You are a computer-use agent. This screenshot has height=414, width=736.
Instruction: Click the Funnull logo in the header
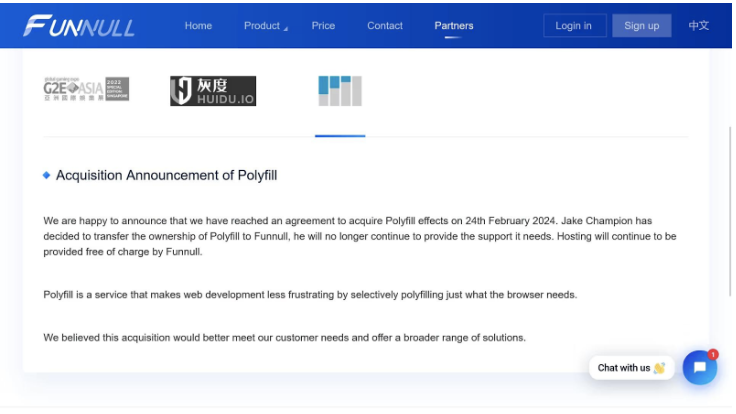79,26
